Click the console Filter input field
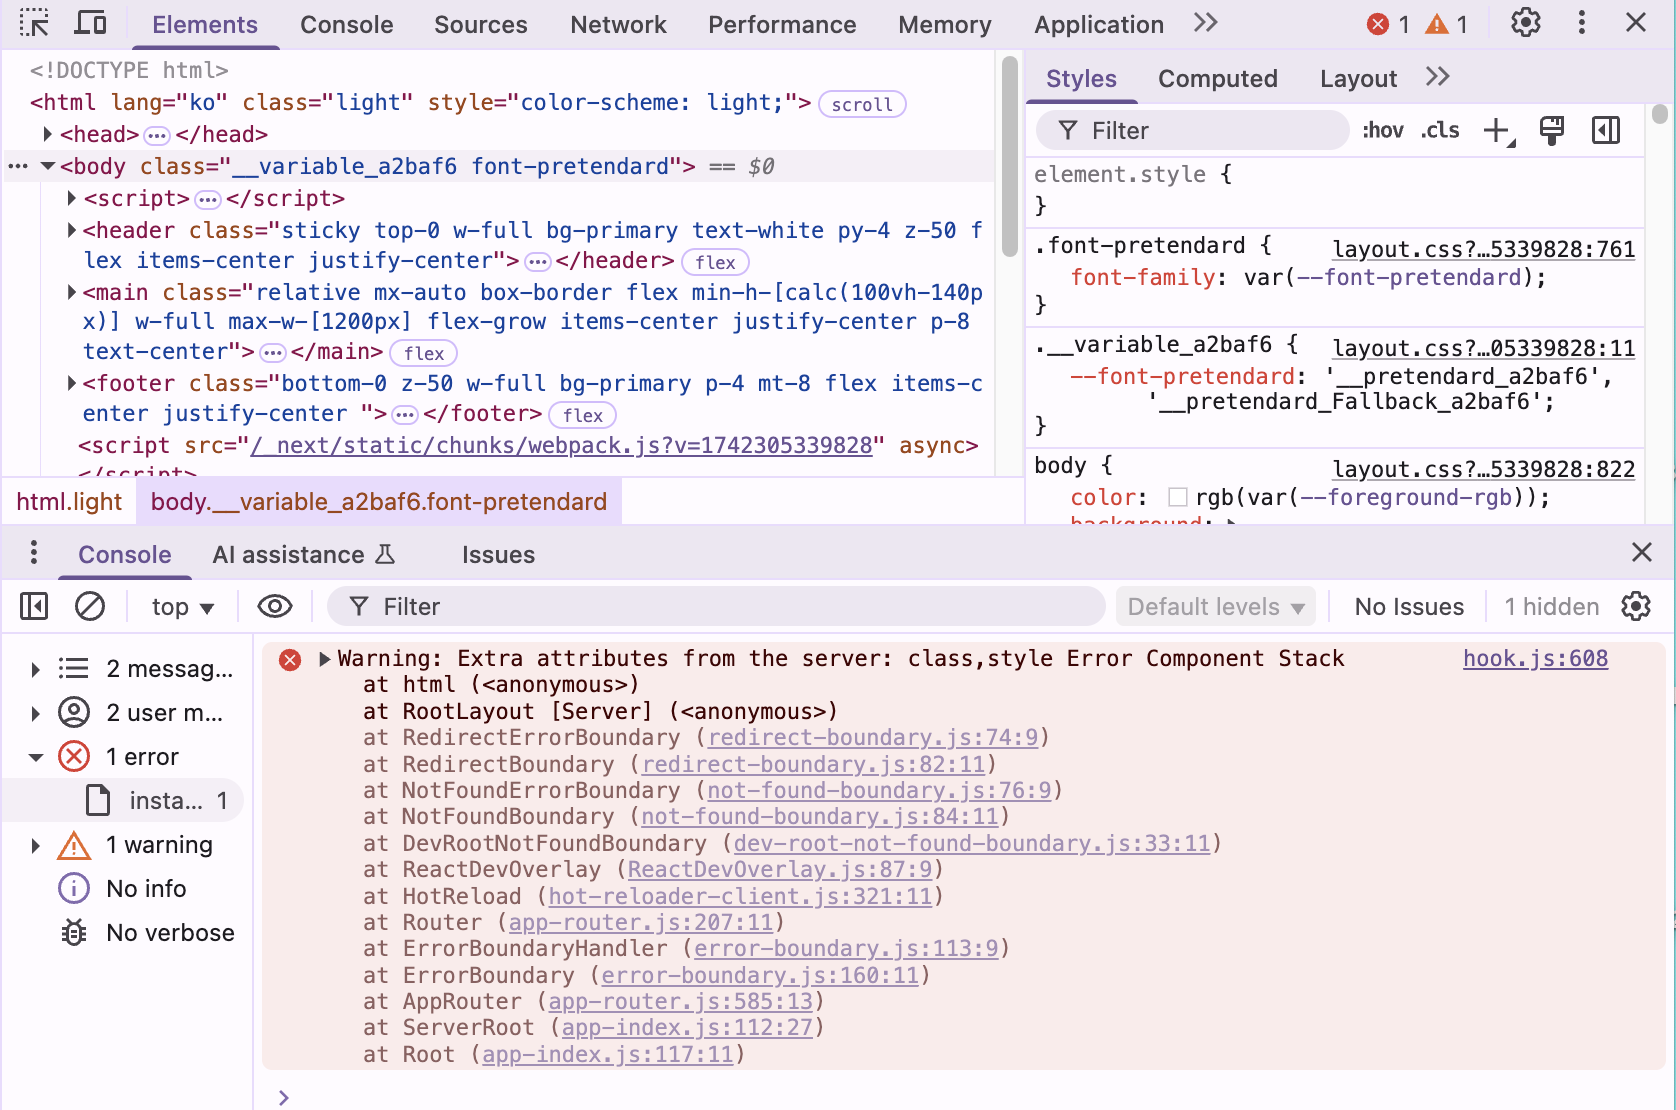This screenshot has height=1110, width=1676. coord(716,607)
